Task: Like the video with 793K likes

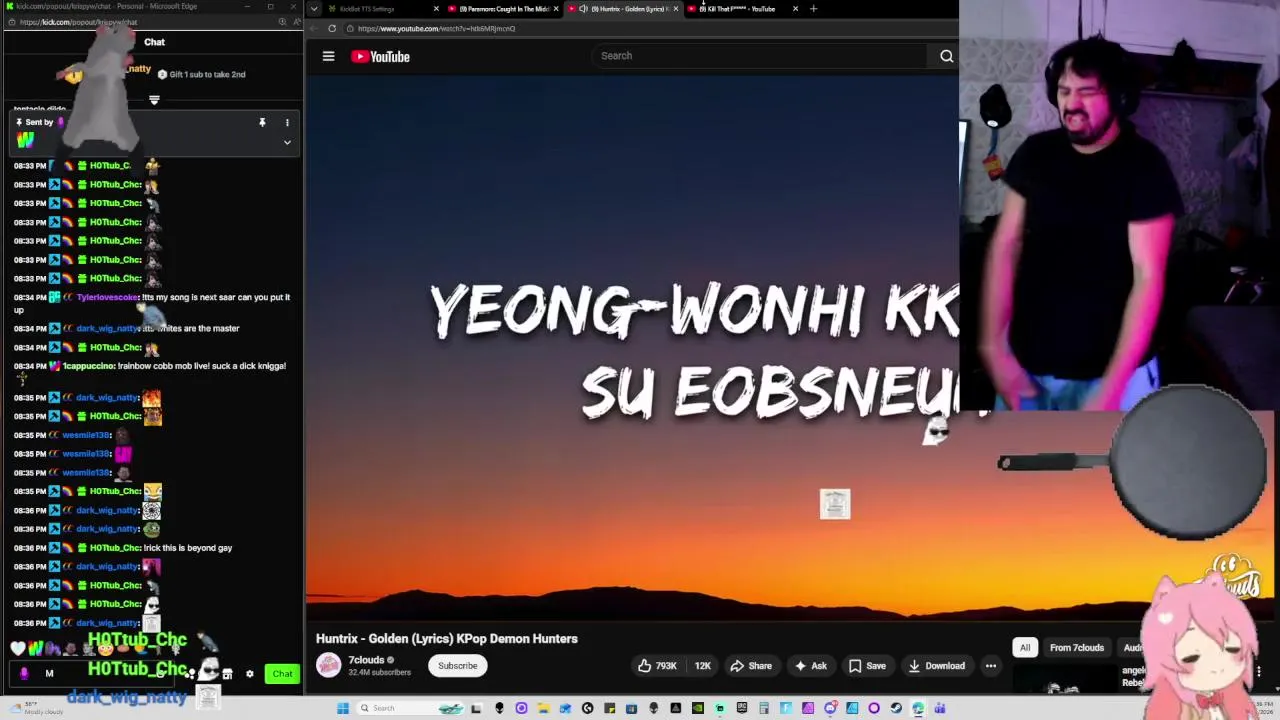Action: click(x=657, y=666)
